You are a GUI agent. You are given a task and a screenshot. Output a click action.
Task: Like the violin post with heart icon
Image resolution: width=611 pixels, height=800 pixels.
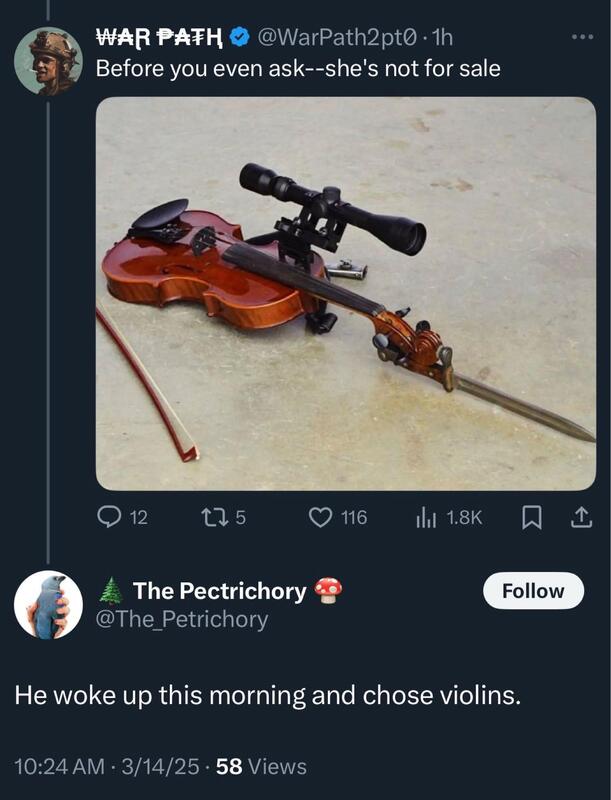(x=319, y=517)
